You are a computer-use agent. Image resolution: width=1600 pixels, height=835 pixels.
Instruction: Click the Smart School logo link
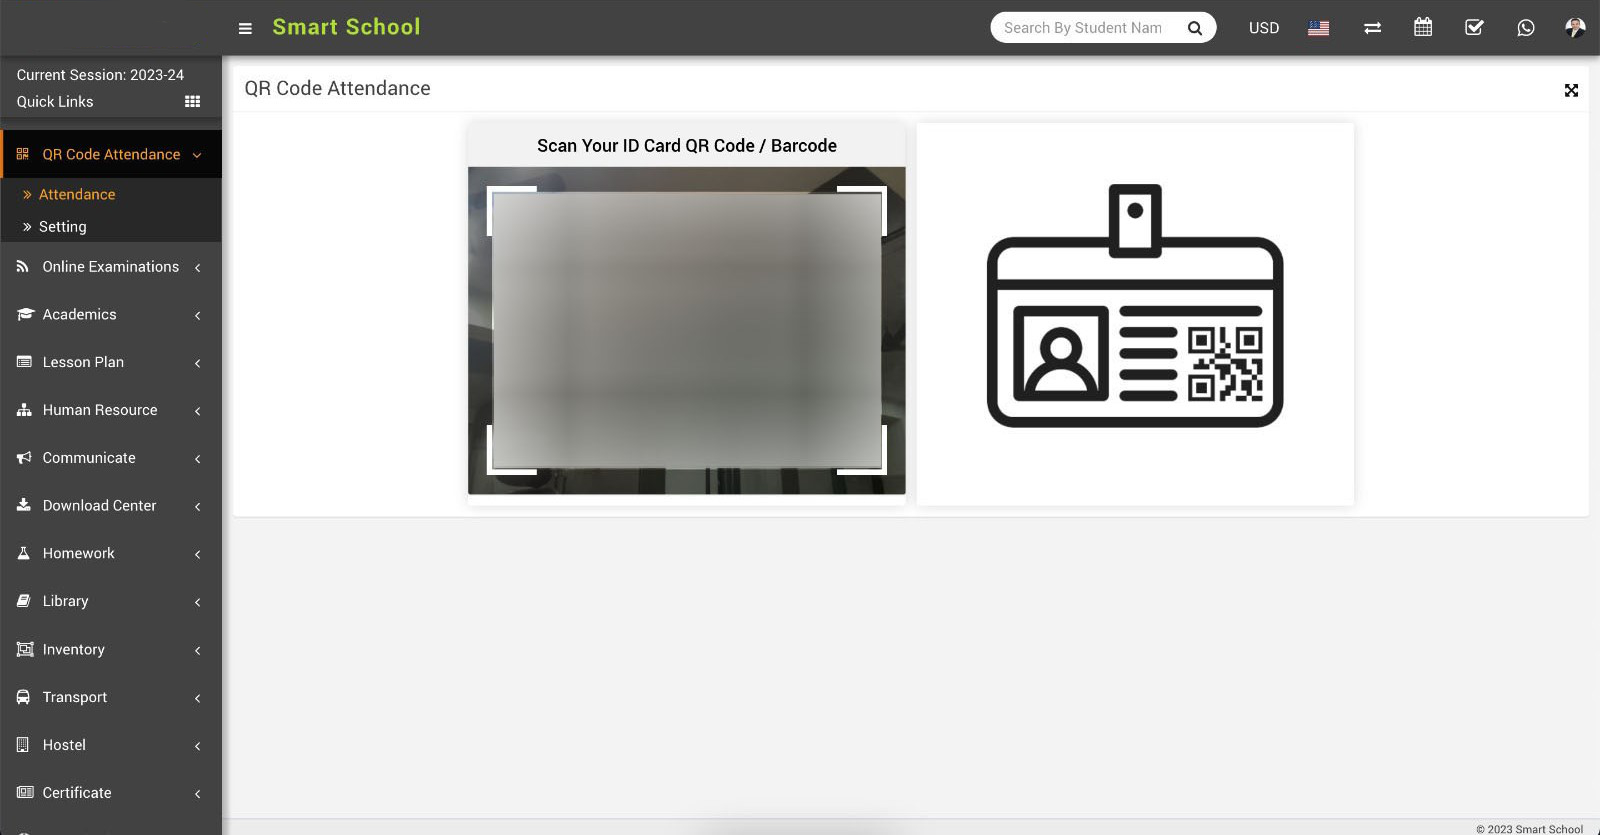pos(346,27)
